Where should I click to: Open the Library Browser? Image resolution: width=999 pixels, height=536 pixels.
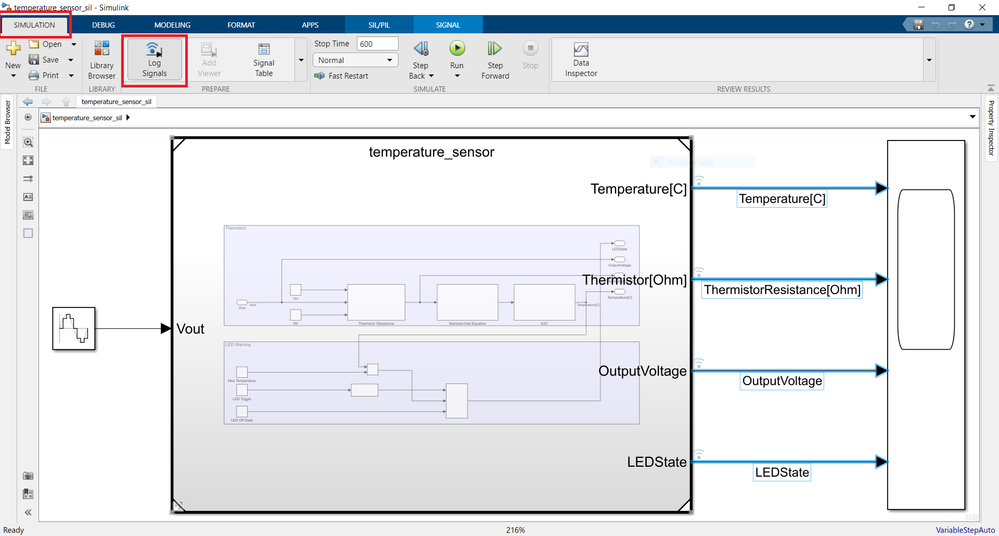point(102,59)
